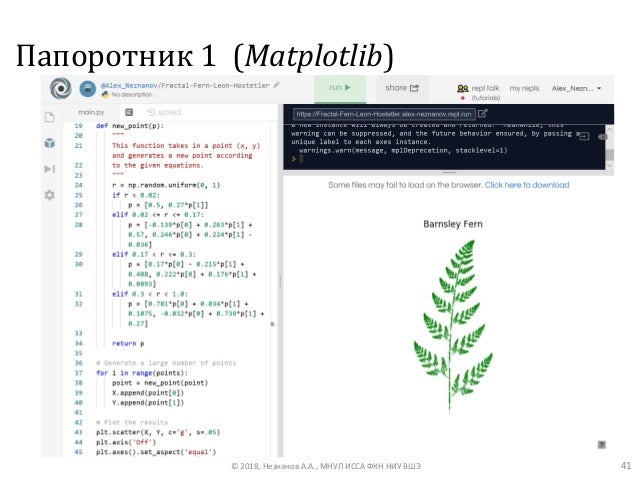Click the Barnsley Fern plot image
638x479 pixels.
(x=452, y=327)
